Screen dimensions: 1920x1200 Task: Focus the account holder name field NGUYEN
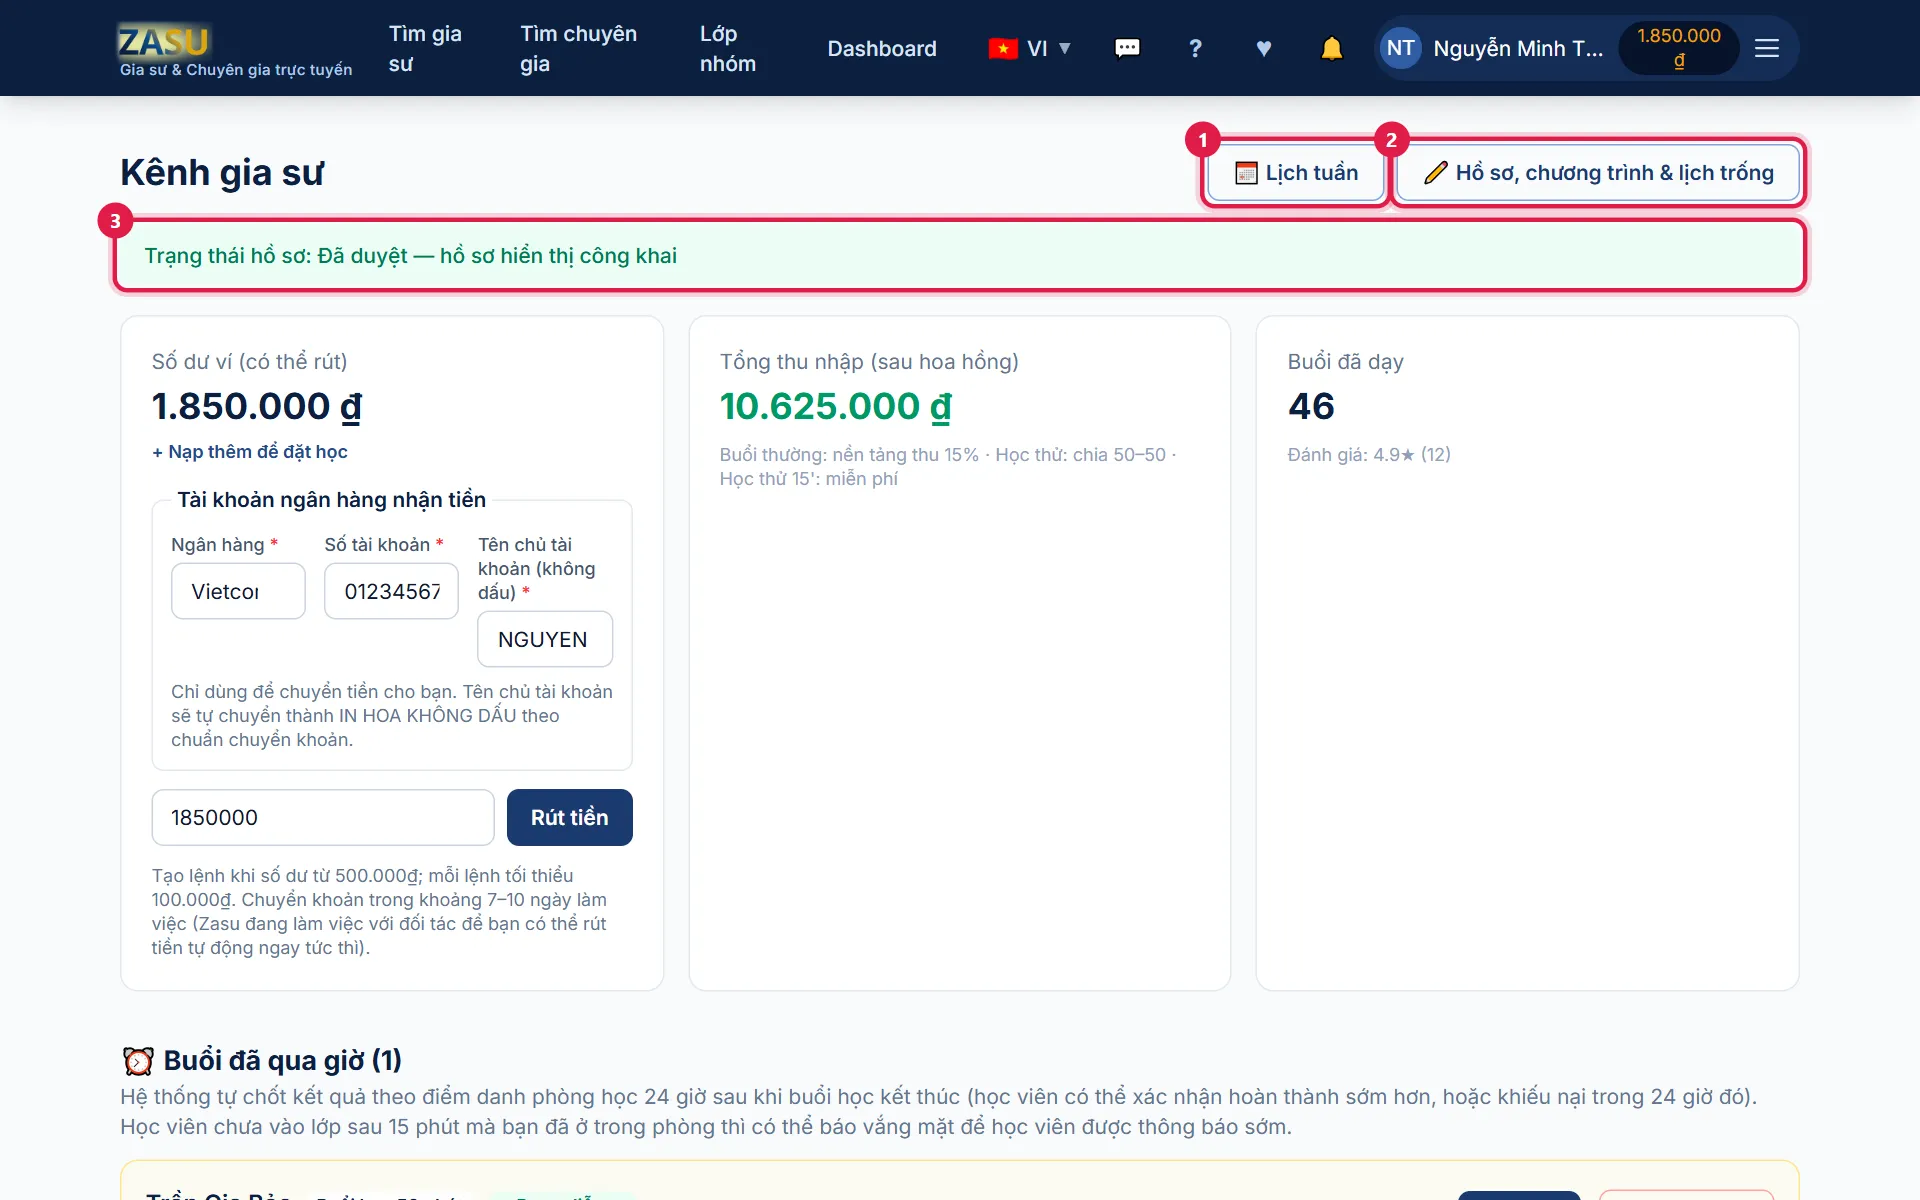tap(545, 639)
